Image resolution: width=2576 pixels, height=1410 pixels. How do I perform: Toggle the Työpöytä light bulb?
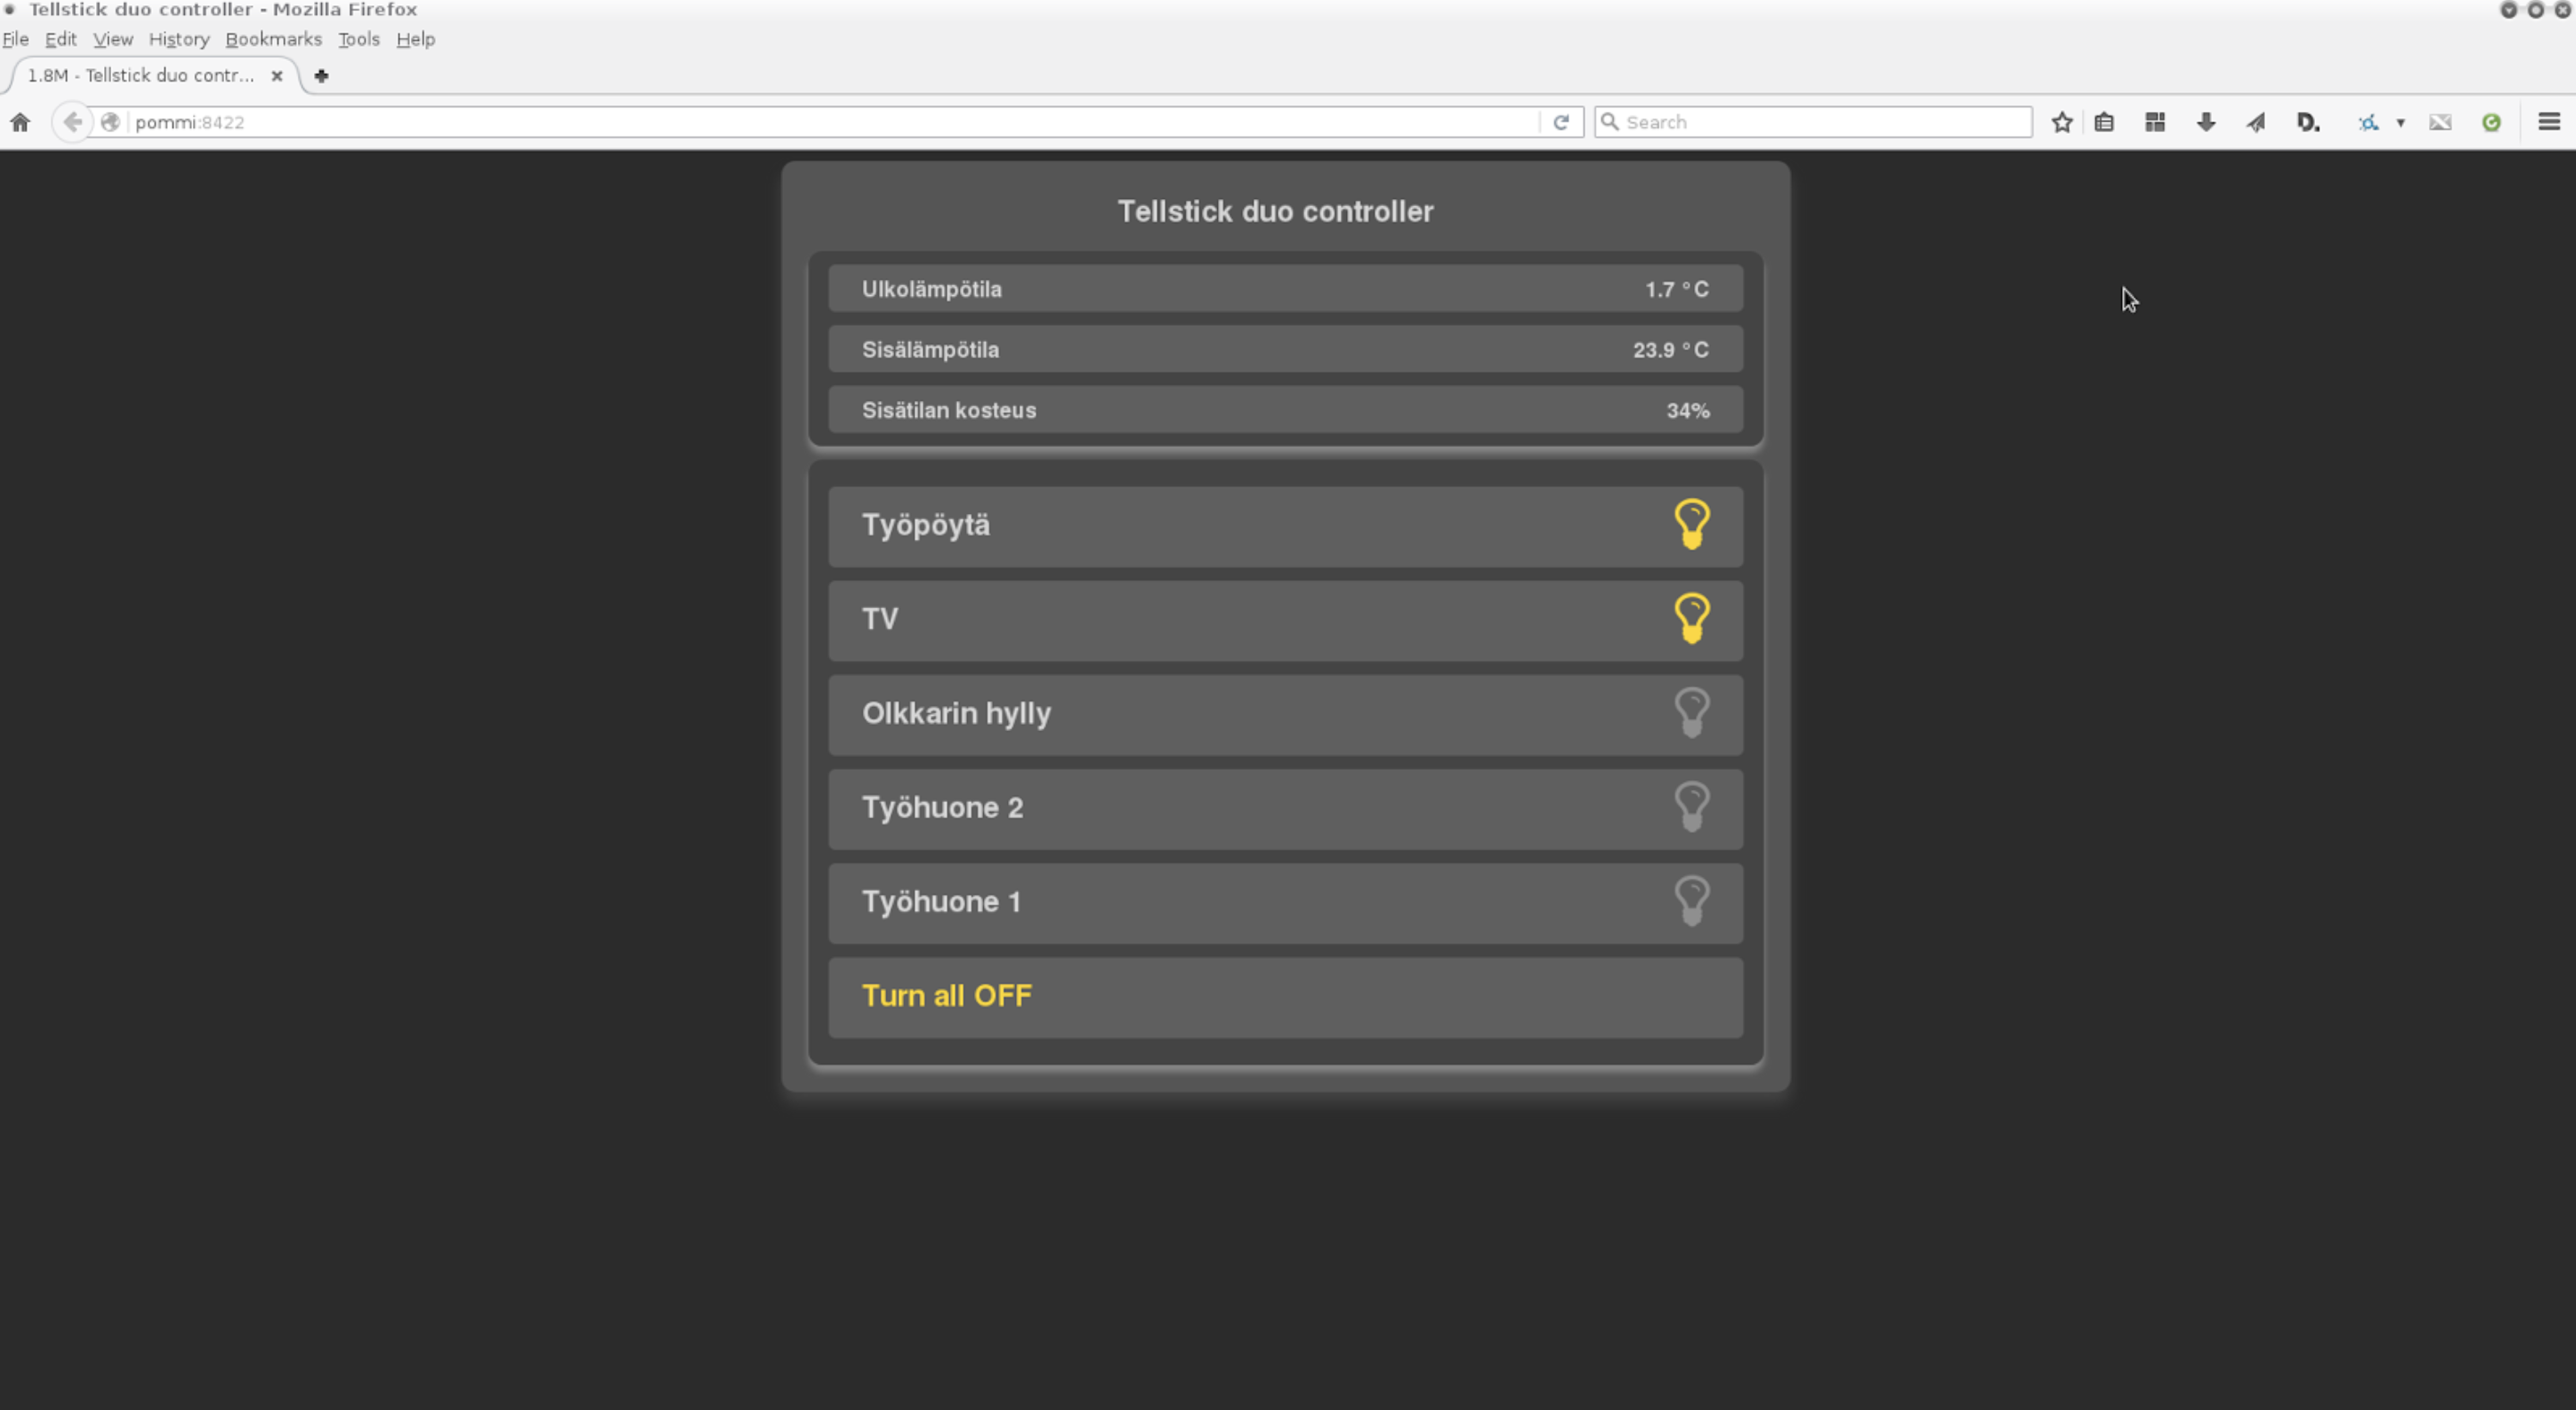pyautogui.click(x=1691, y=525)
